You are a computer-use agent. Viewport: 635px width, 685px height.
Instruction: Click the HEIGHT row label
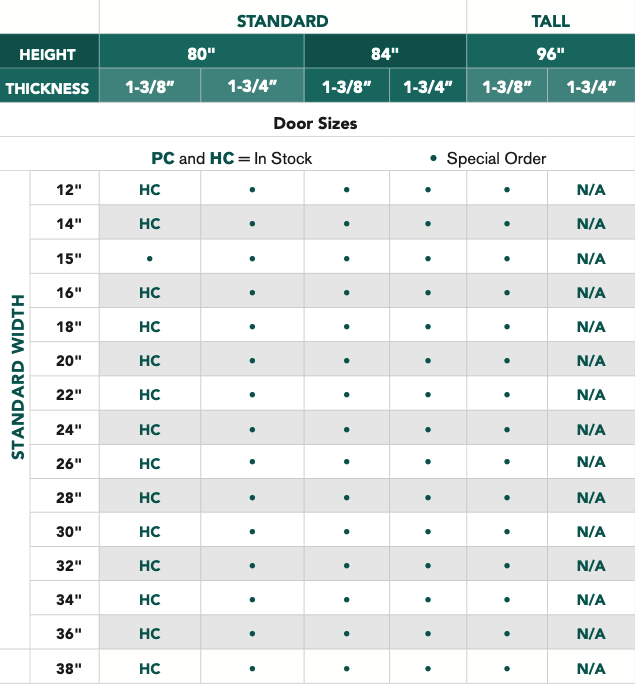tap(48, 54)
